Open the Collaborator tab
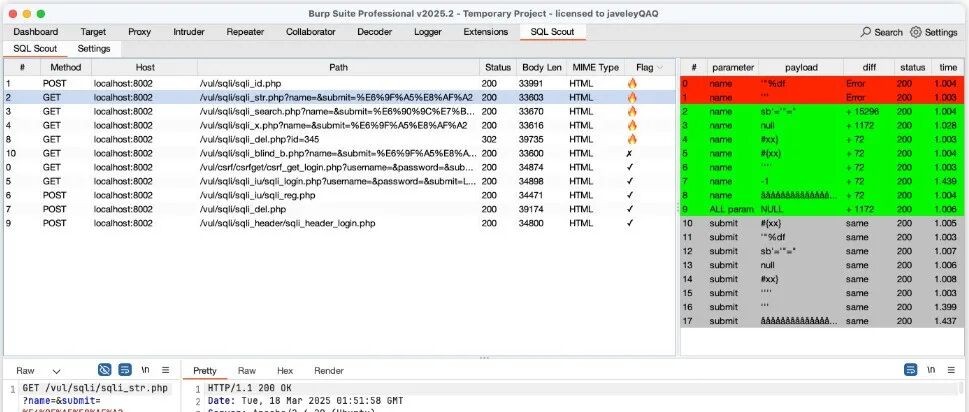969x412 pixels. coord(311,32)
